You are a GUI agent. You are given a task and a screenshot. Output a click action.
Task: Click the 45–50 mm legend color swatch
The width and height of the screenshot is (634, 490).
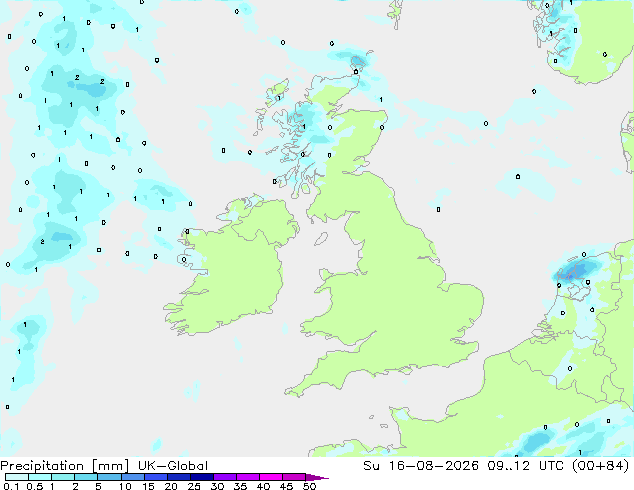(x=294, y=477)
